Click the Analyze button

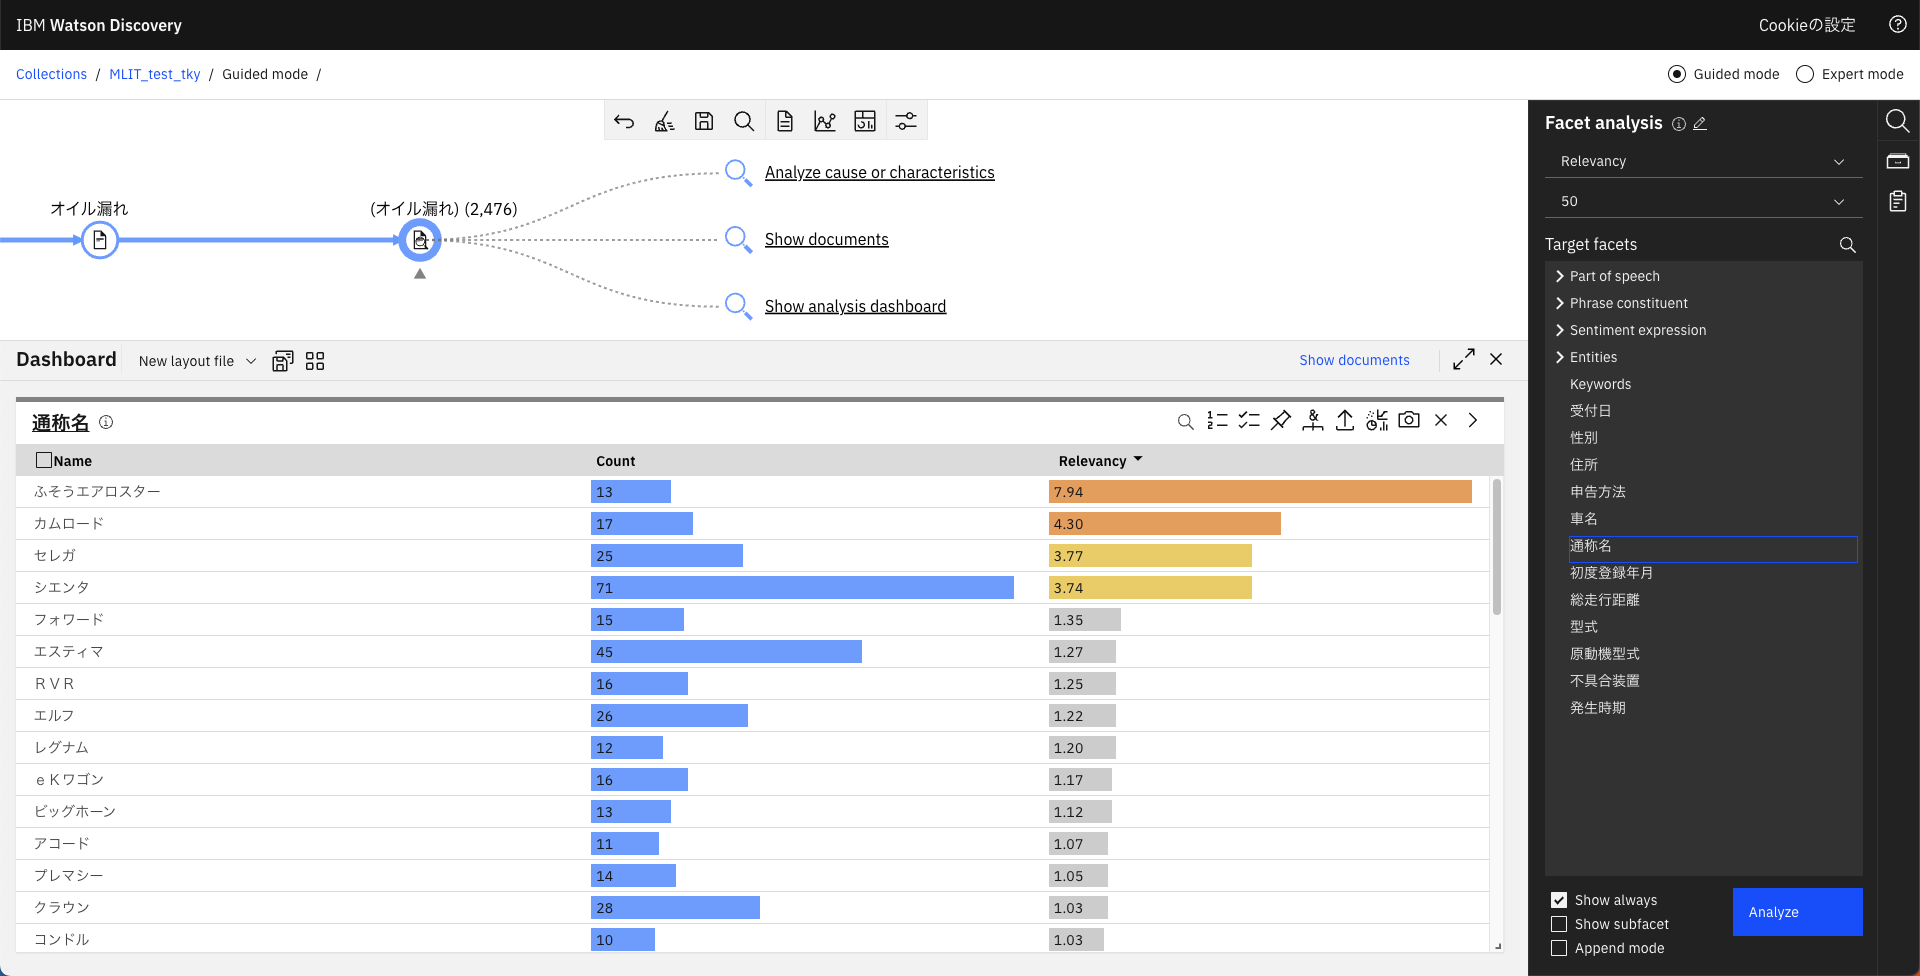coord(1797,912)
